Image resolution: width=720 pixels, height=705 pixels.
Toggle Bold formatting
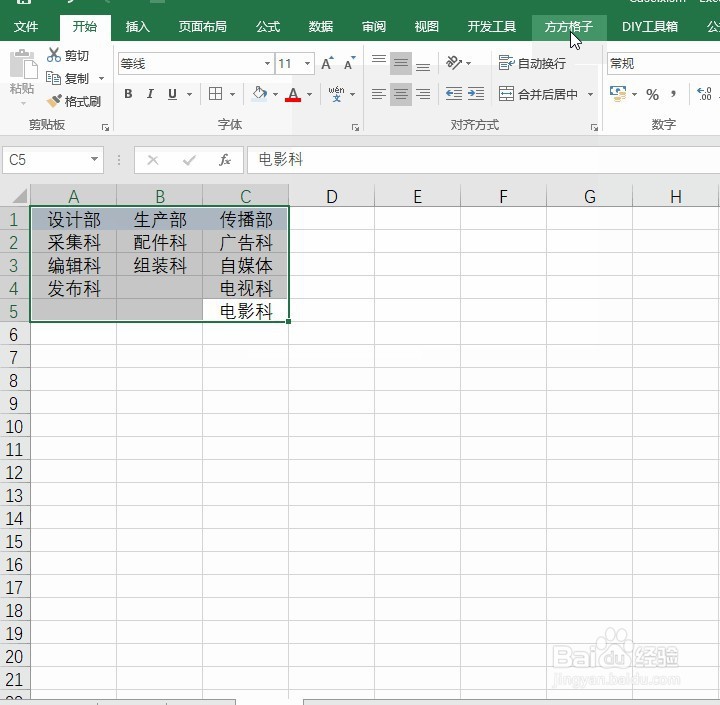click(x=129, y=94)
